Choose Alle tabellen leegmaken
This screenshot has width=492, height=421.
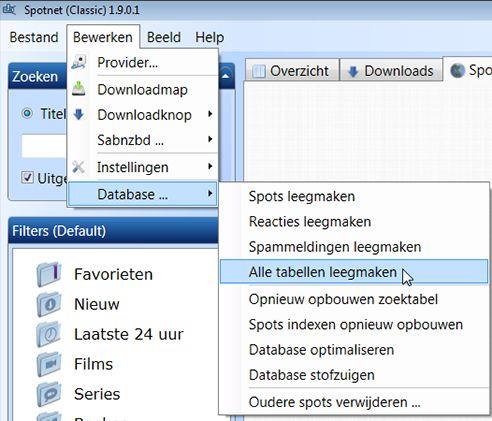coord(354,272)
